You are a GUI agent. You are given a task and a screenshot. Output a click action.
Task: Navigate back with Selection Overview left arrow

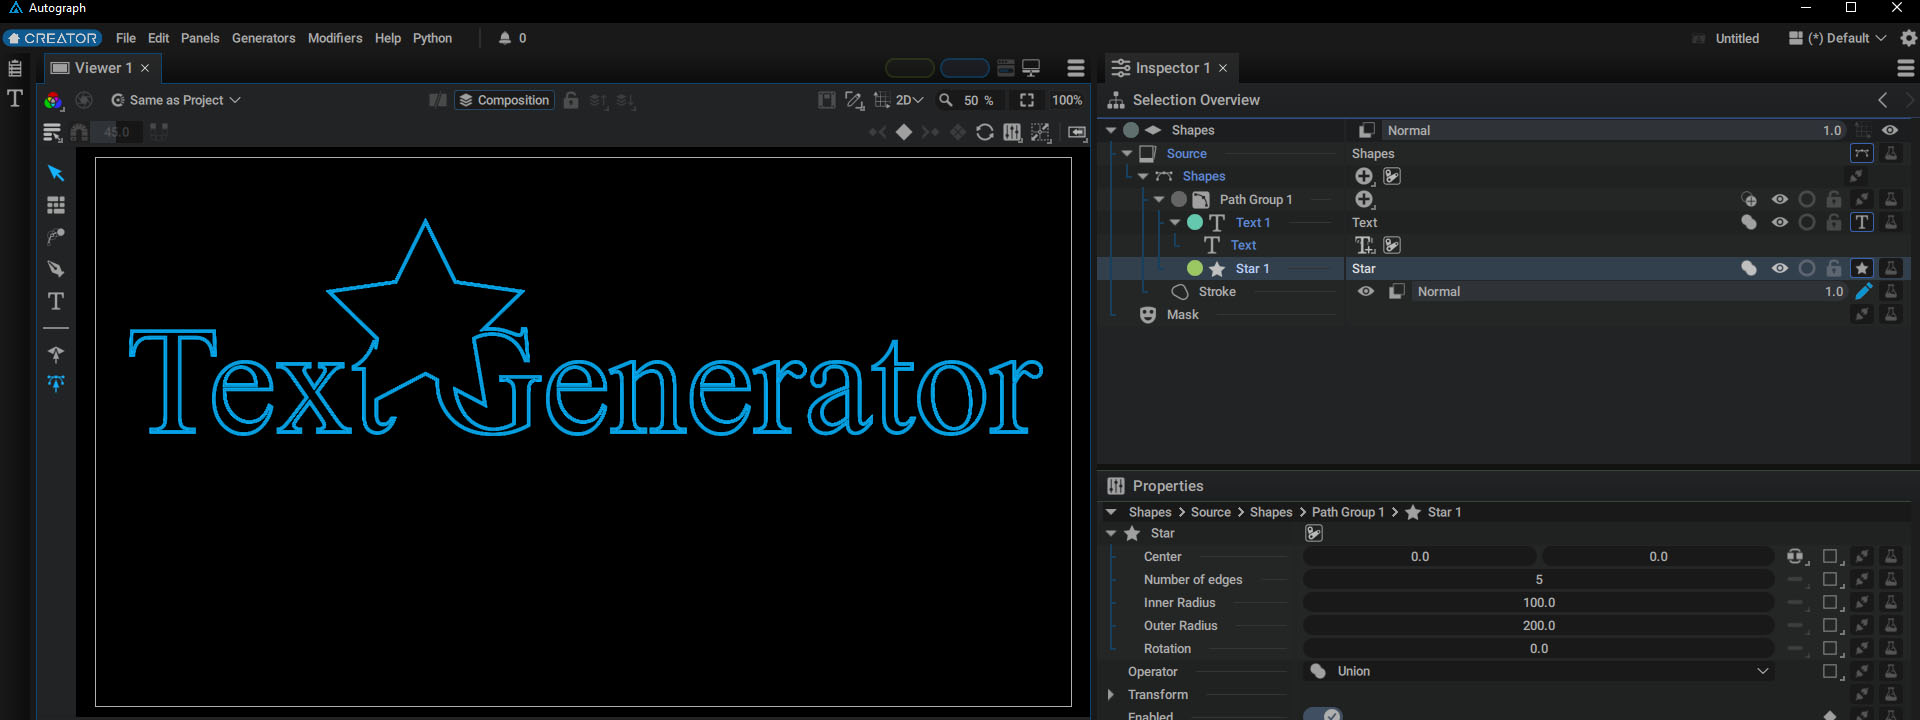[x=1883, y=100]
